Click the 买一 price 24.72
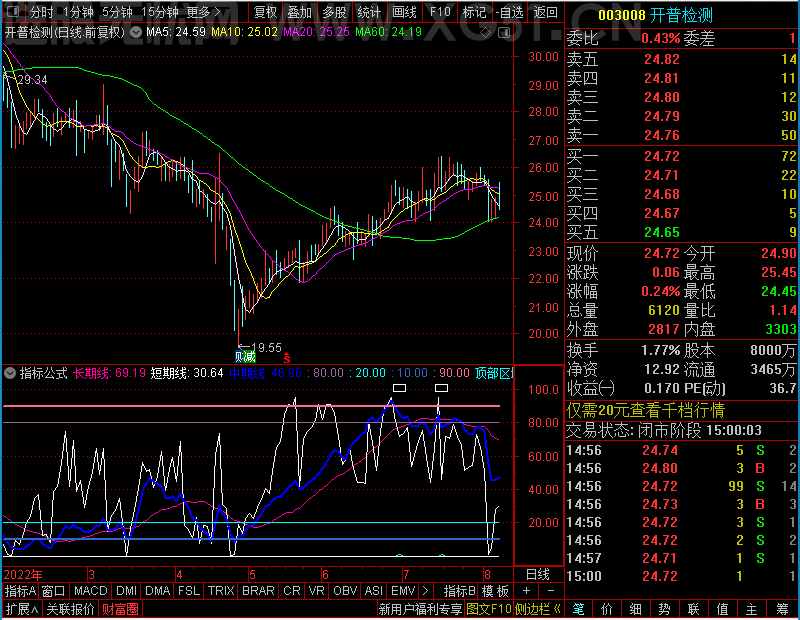The height and width of the screenshot is (620, 800). (662, 156)
